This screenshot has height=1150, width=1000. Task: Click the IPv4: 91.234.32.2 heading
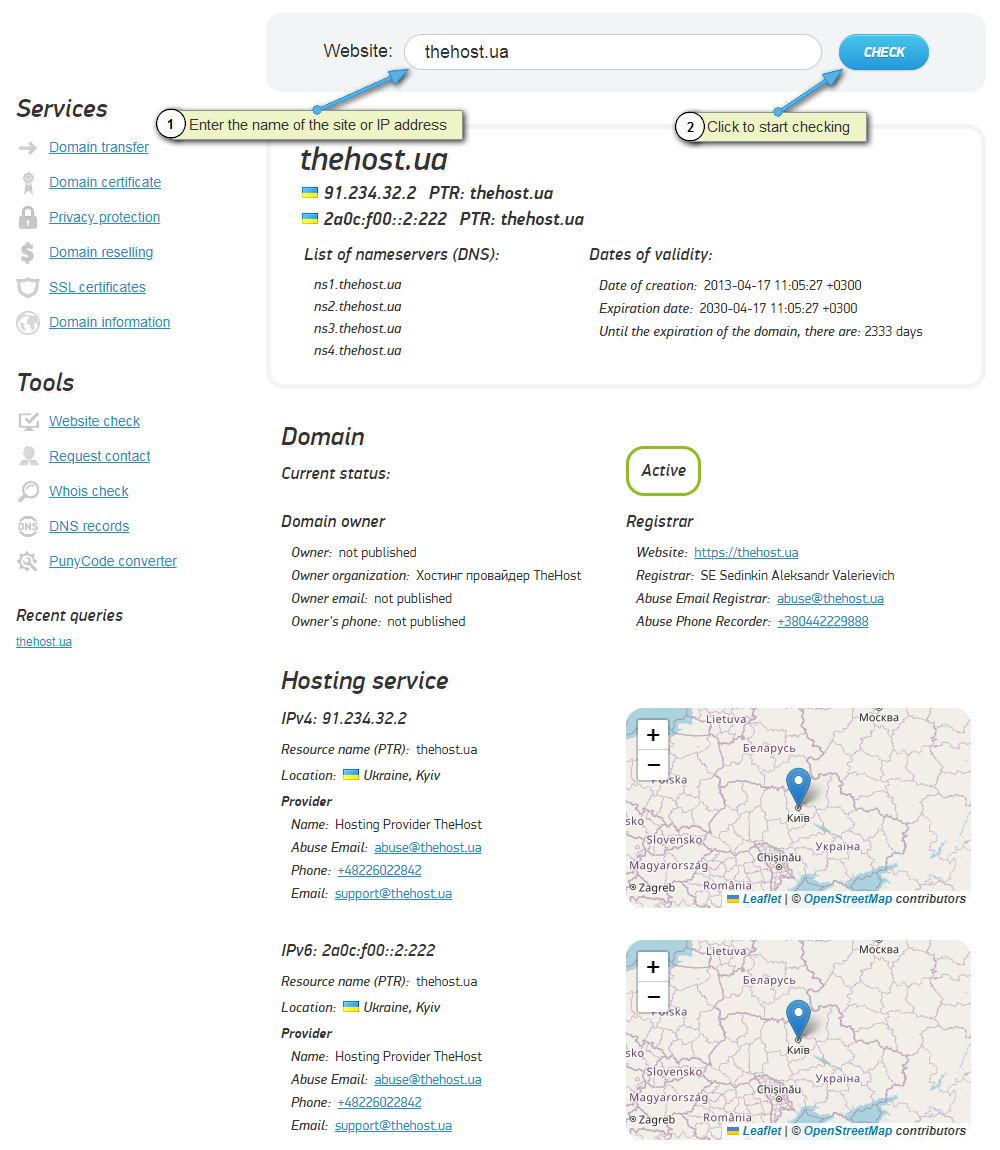tap(343, 719)
